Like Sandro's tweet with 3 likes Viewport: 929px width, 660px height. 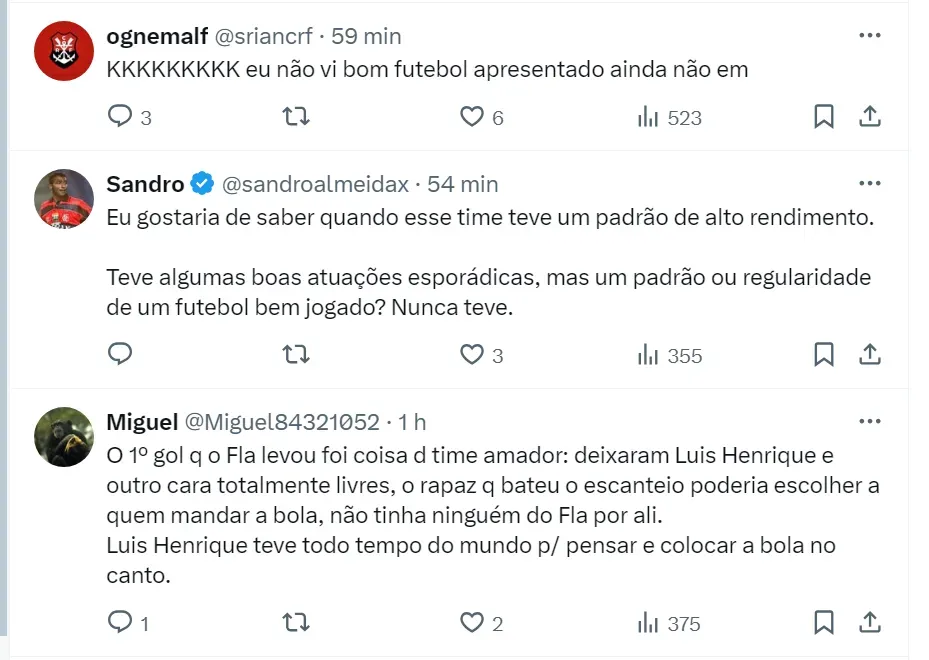tap(471, 354)
